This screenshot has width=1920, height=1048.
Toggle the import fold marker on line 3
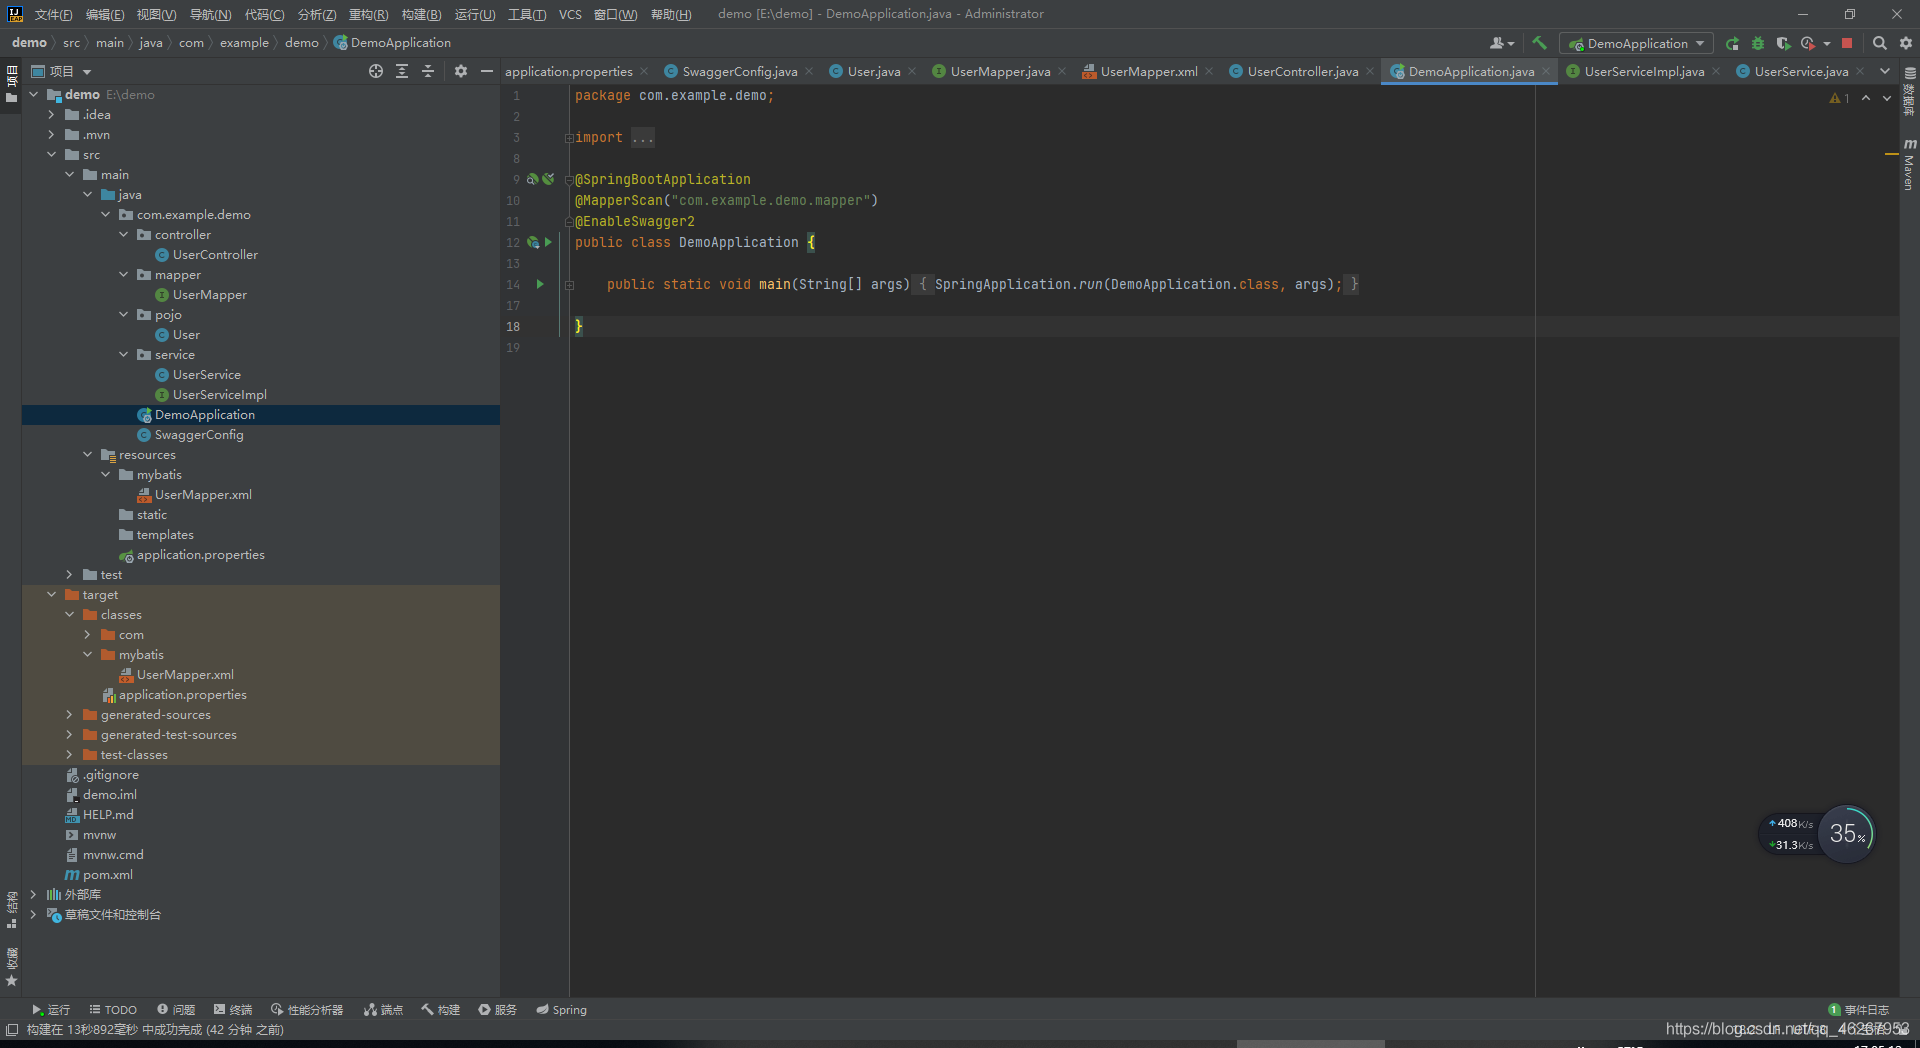tap(568, 138)
